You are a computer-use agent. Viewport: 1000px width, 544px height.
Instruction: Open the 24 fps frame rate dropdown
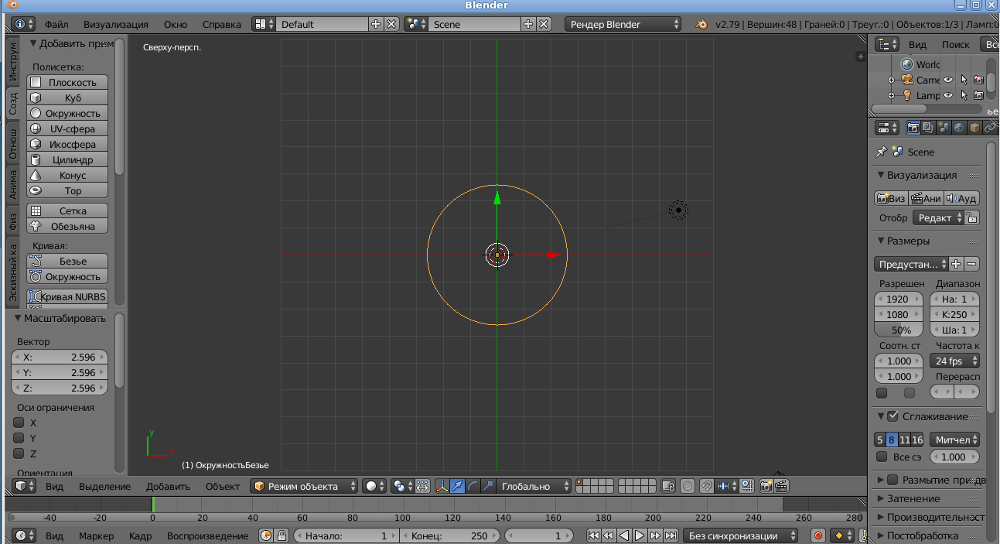point(954,361)
